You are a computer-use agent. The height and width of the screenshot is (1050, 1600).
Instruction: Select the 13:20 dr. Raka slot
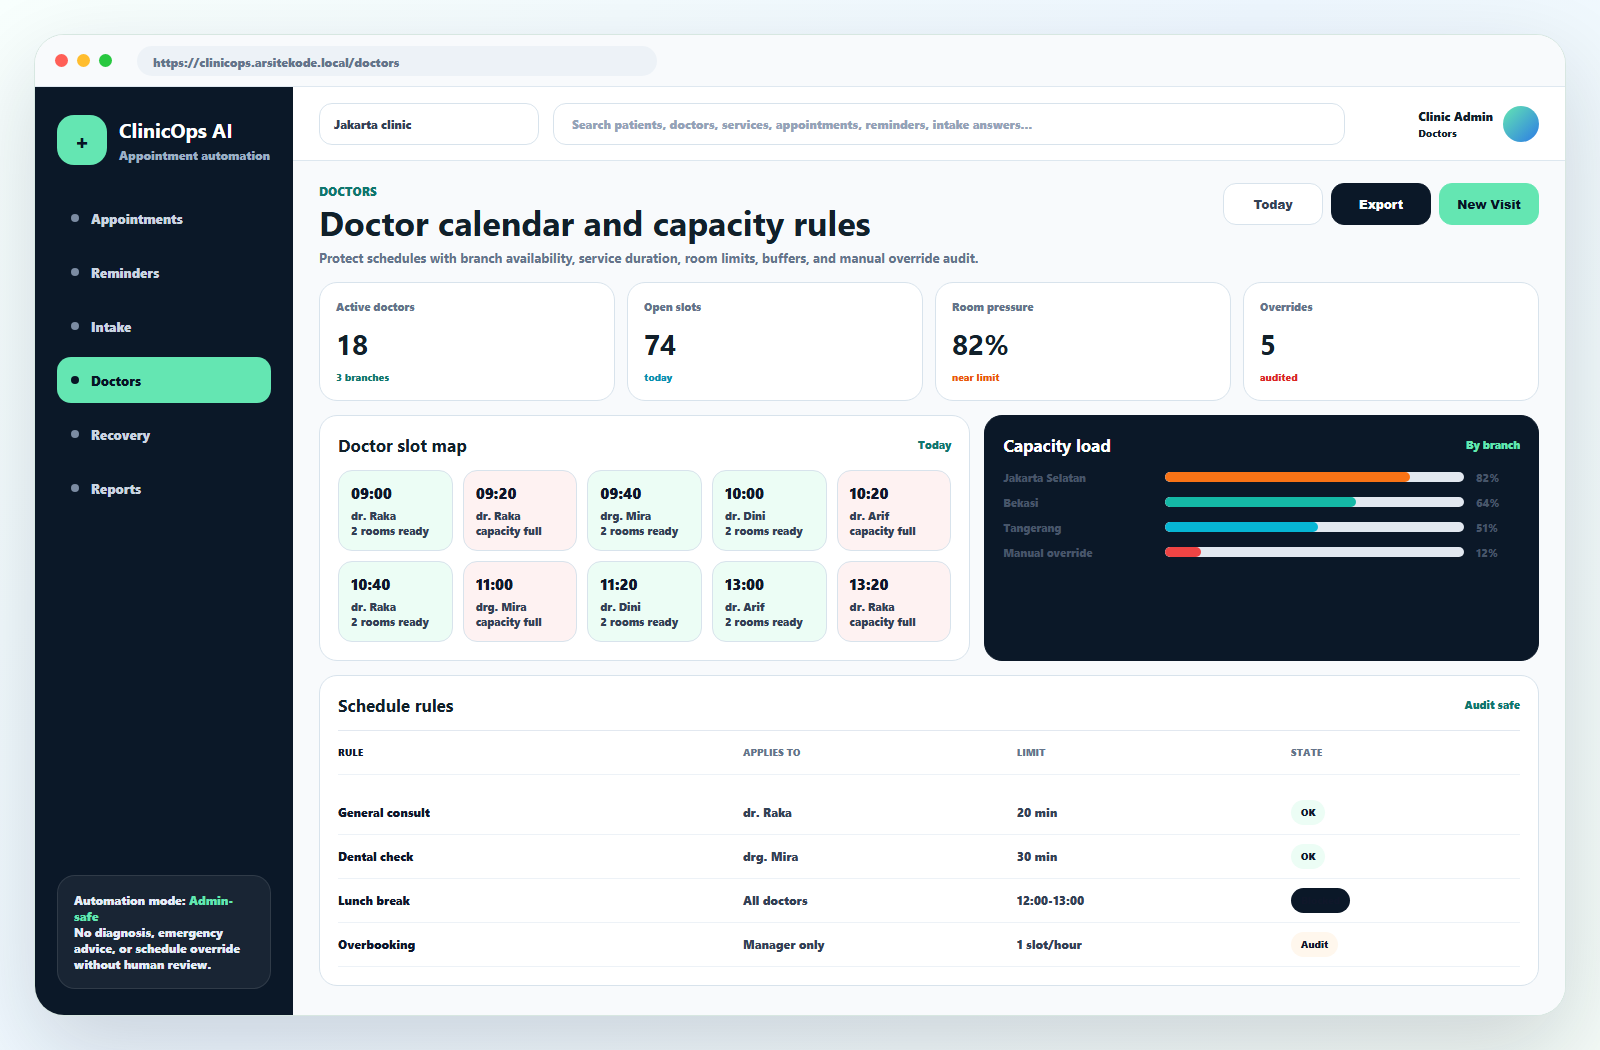pos(894,601)
